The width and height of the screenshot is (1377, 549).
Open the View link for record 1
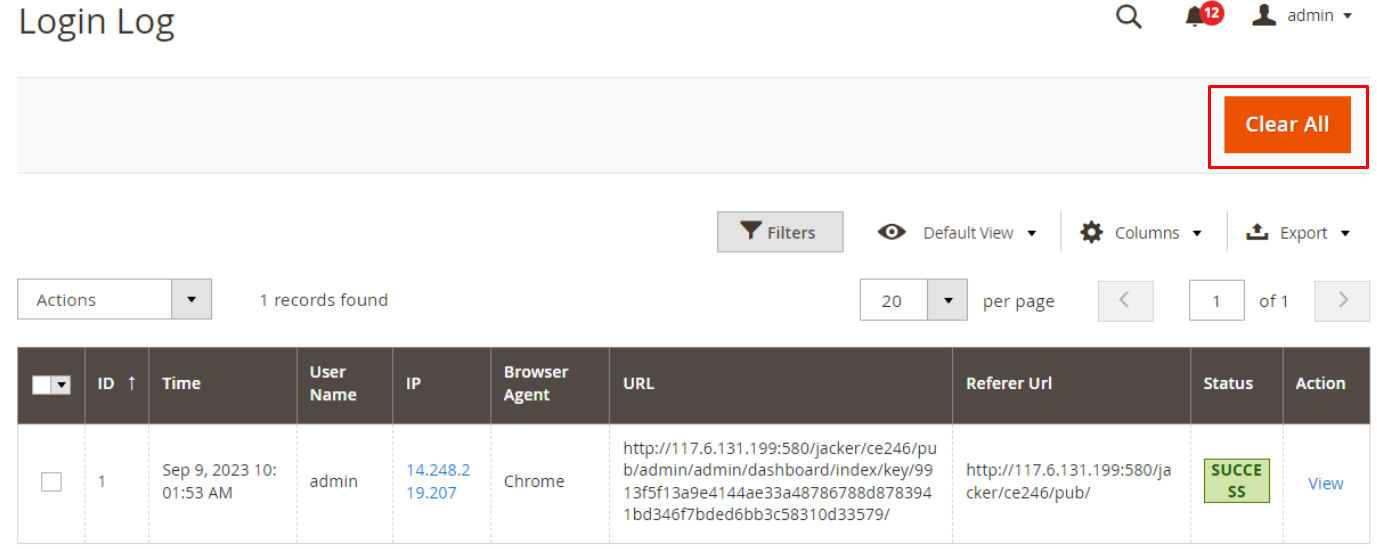[x=1325, y=483]
